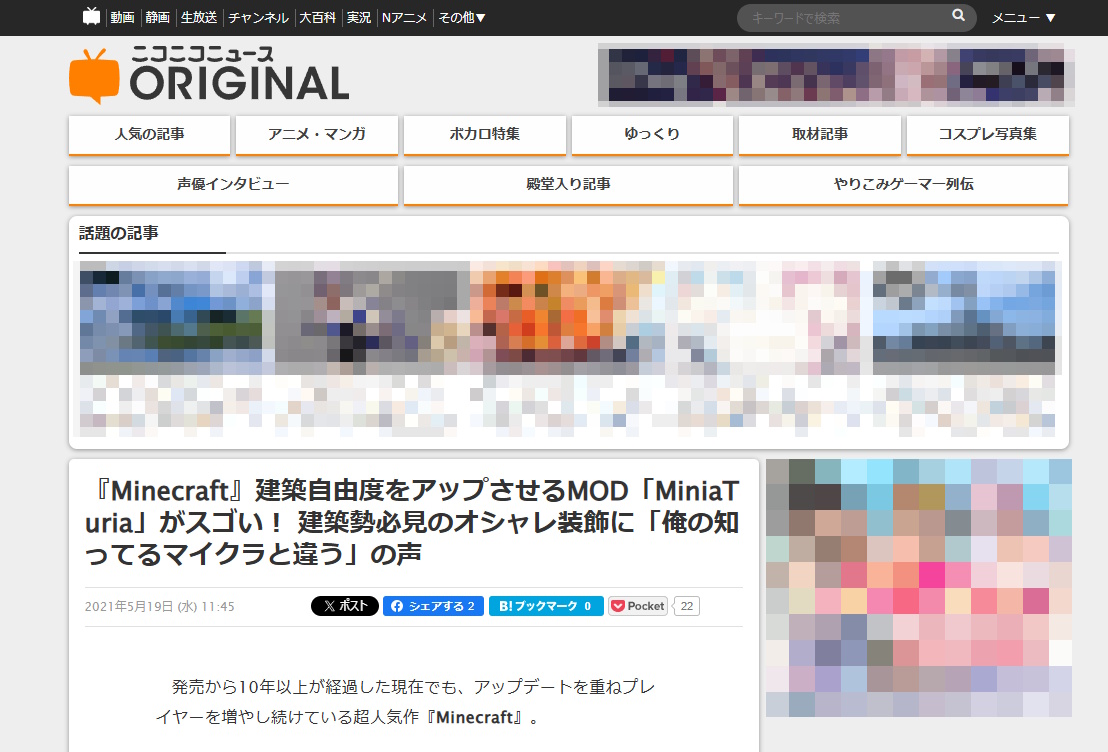Share article with X ポスト button
The width and height of the screenshot is (1108, 752).
tap(345, 606)
